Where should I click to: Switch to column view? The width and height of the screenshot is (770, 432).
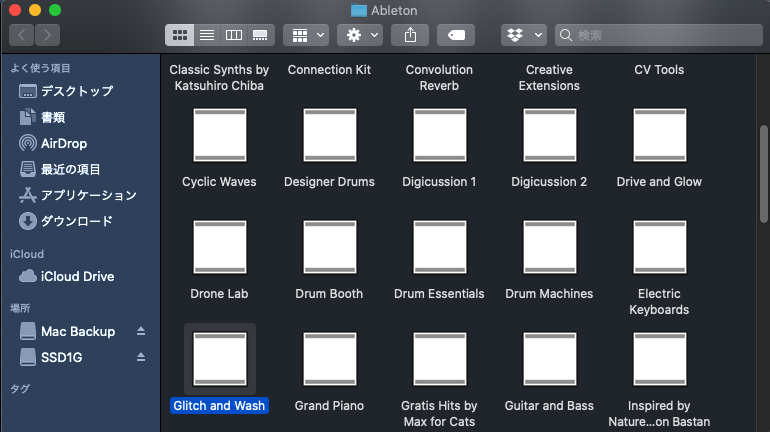[x=233, y=35]
